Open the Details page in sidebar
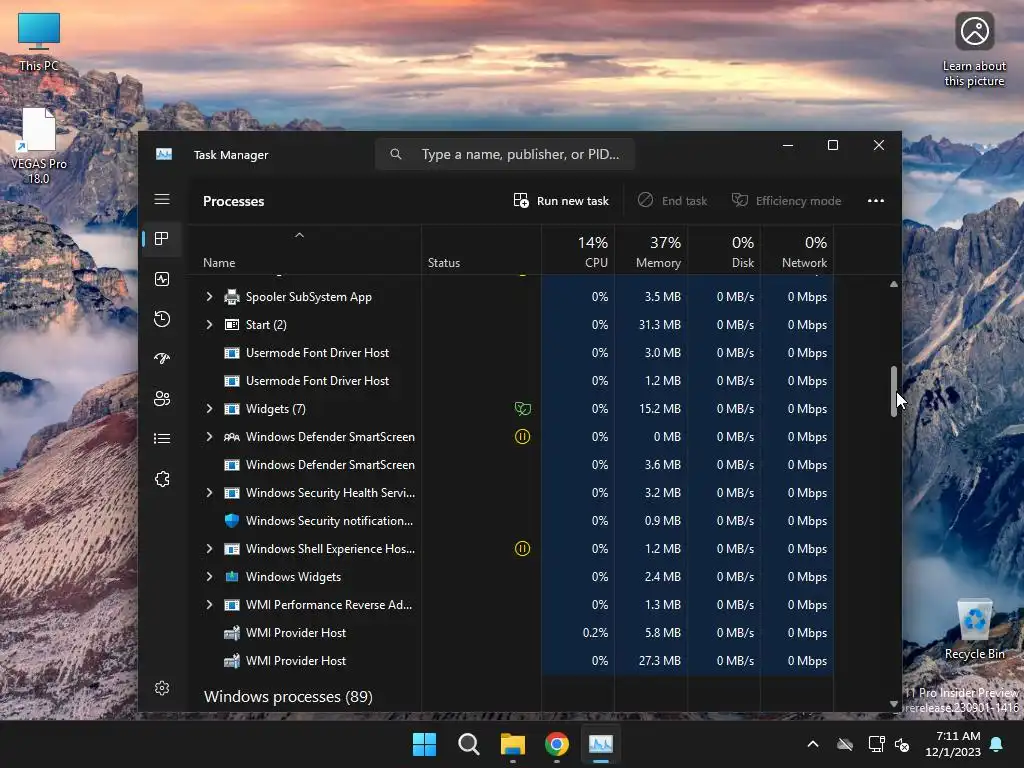 coord(162,438)
